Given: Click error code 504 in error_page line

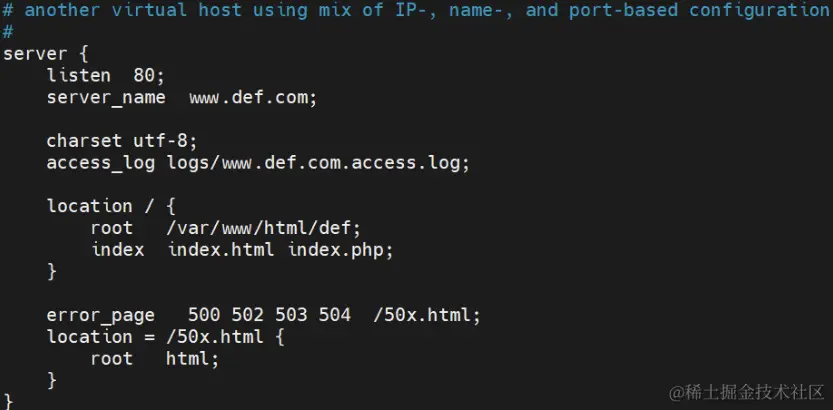Looking at the screenshot, I should 334,315.
